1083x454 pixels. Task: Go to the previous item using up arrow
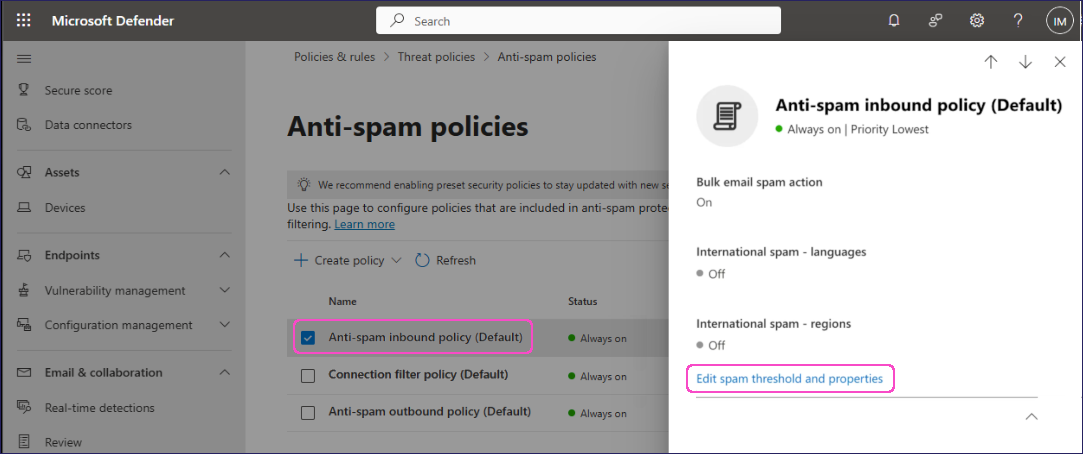(991, 62)
